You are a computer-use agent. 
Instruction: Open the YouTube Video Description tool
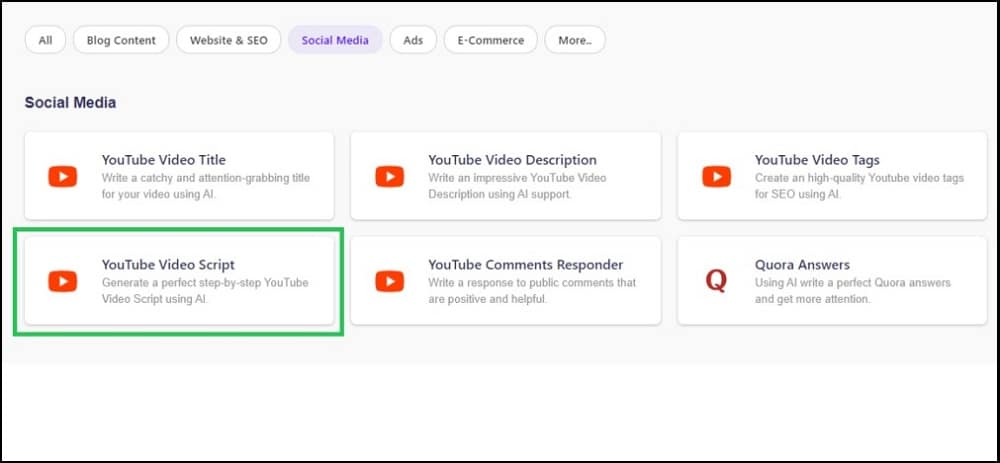pyautogui.click(x=506, y=176)
